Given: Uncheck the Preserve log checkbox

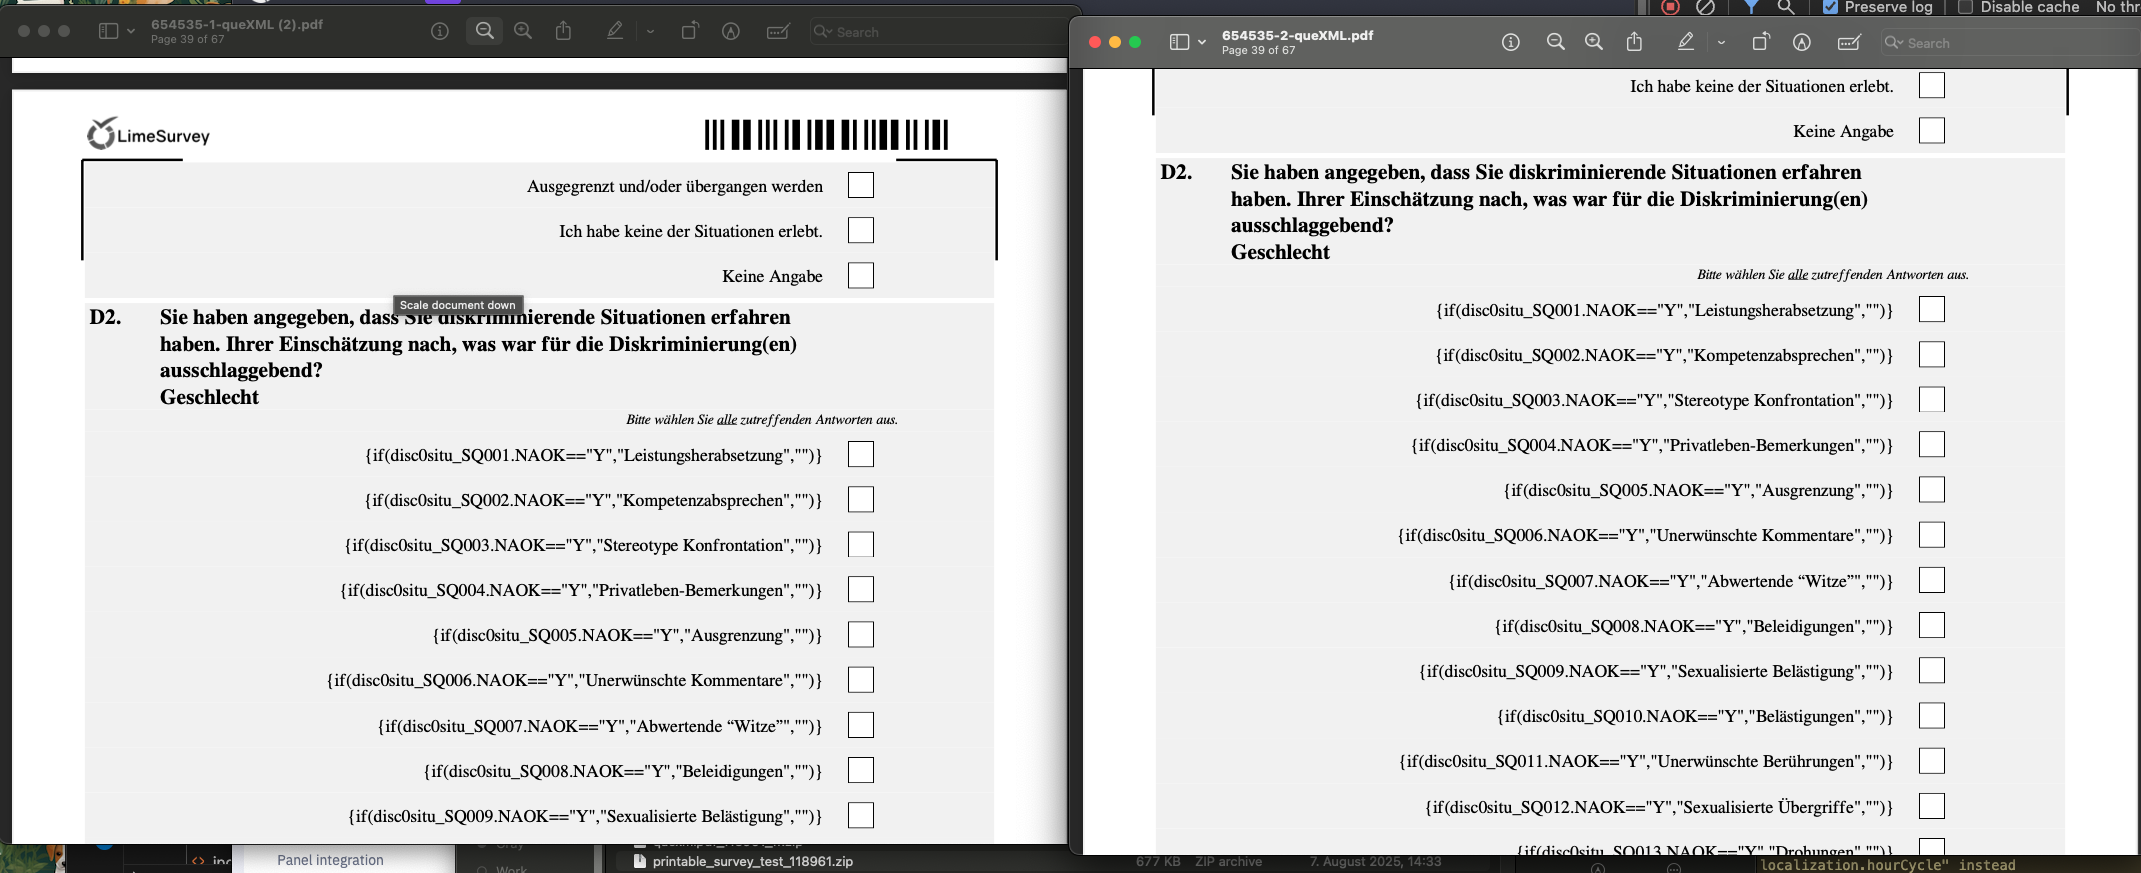Looking at the screenshot, I should point(1831,7).
